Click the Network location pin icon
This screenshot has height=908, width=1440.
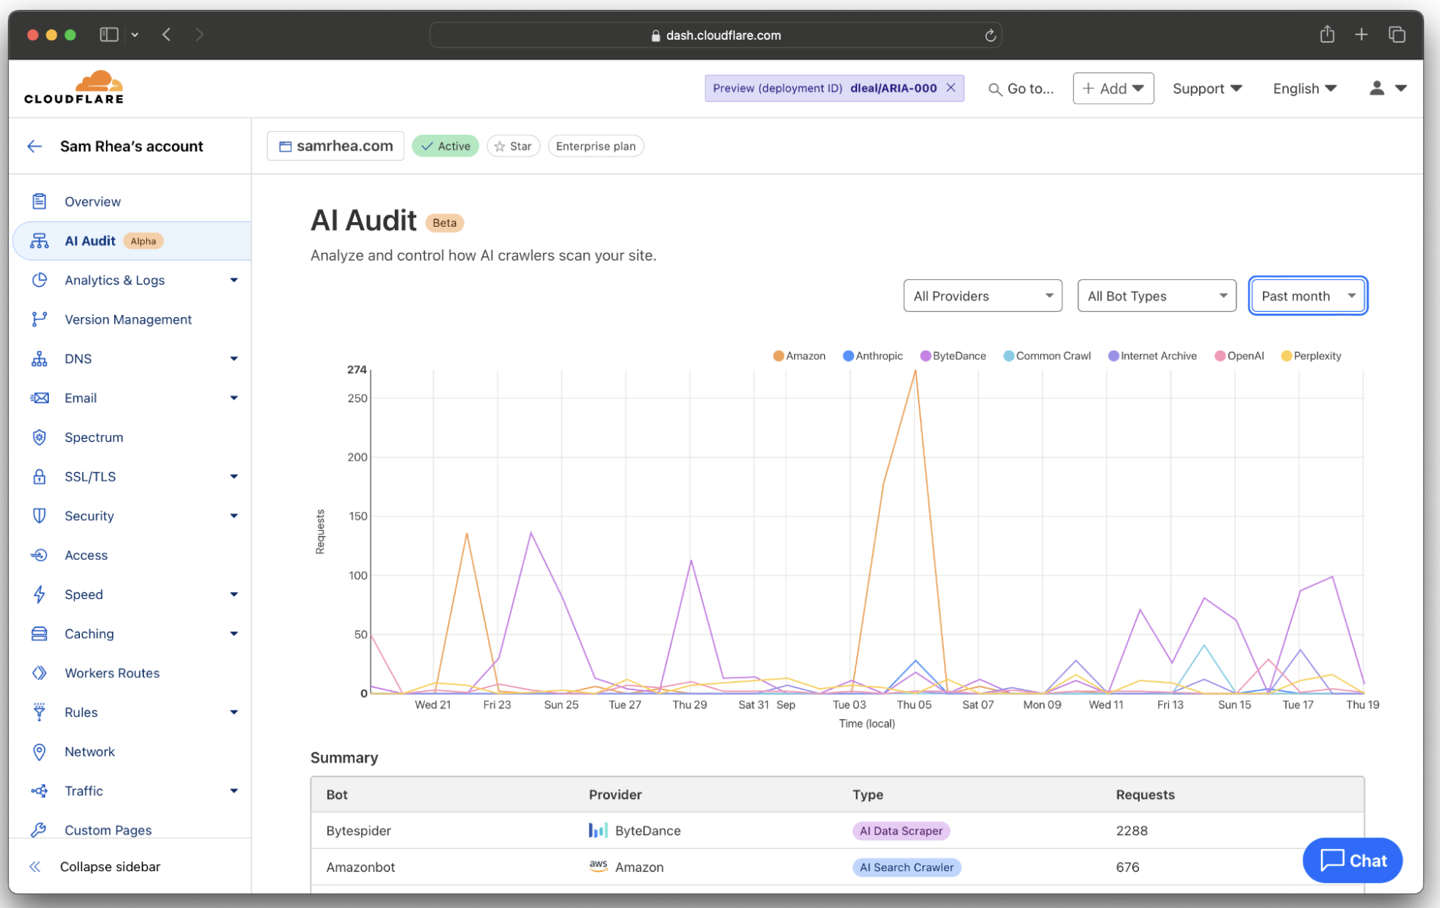coord(39,752)
